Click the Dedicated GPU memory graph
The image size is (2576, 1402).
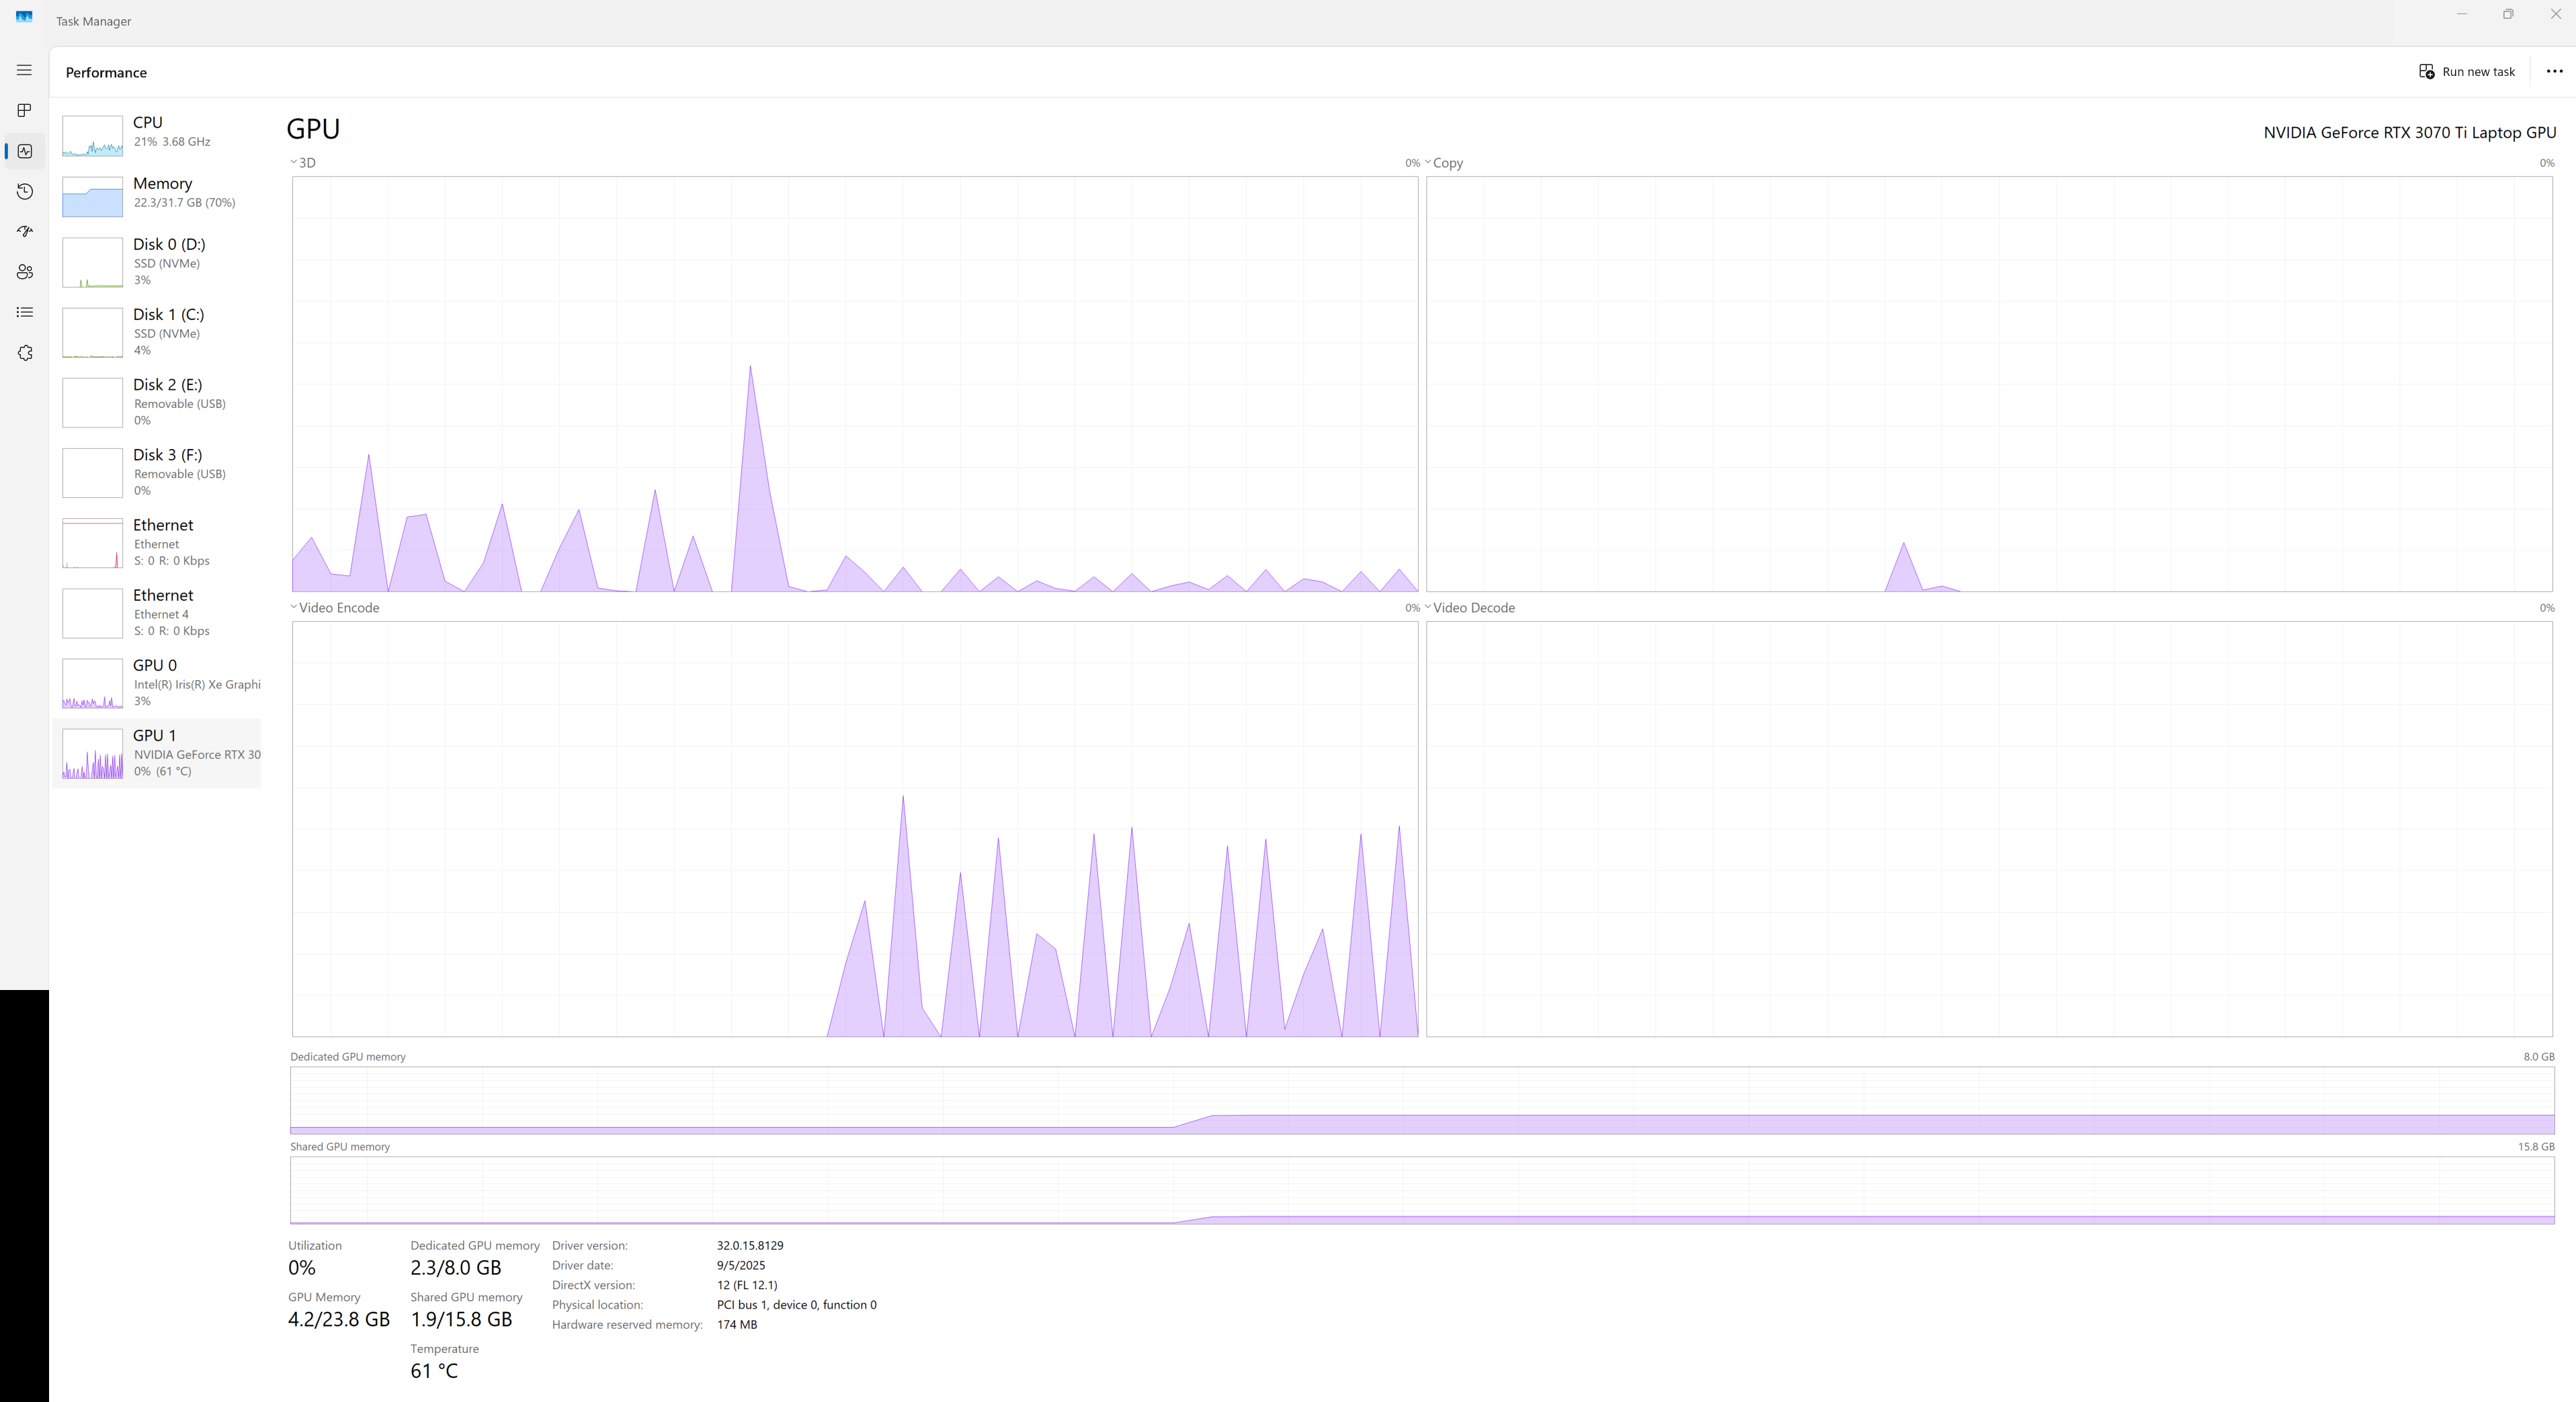click(1421, 1099)
